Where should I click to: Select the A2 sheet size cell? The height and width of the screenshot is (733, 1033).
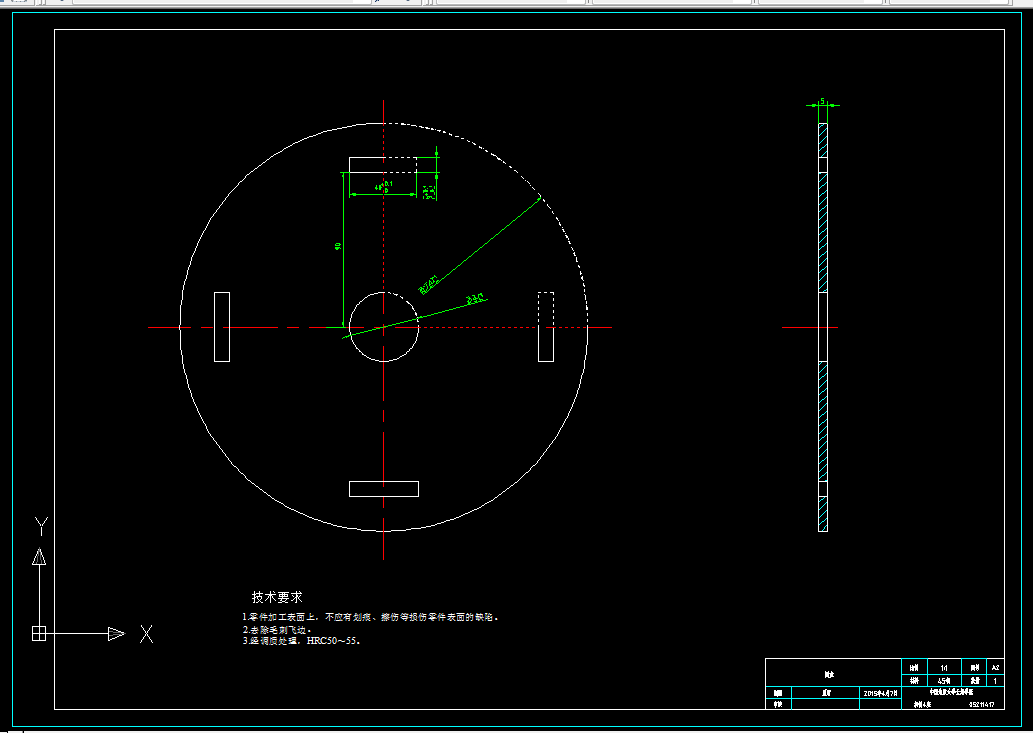[995, 668]
